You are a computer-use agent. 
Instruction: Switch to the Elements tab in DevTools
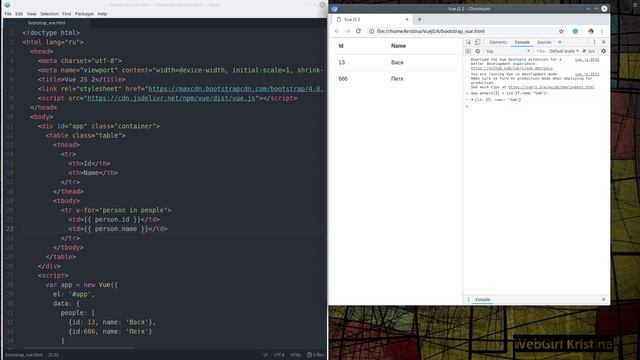click(498, 42)
